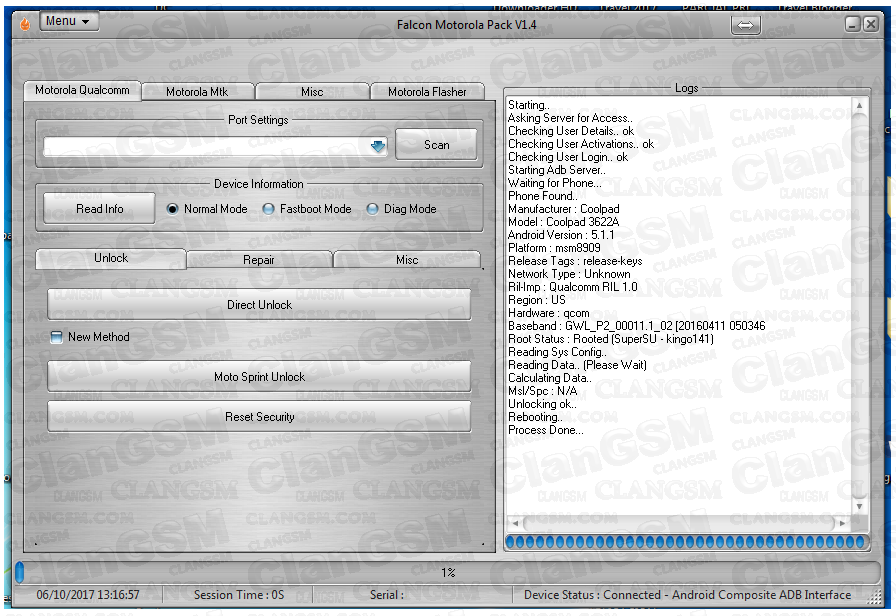Select the Unlock sub-tab

tap(111, 258)
